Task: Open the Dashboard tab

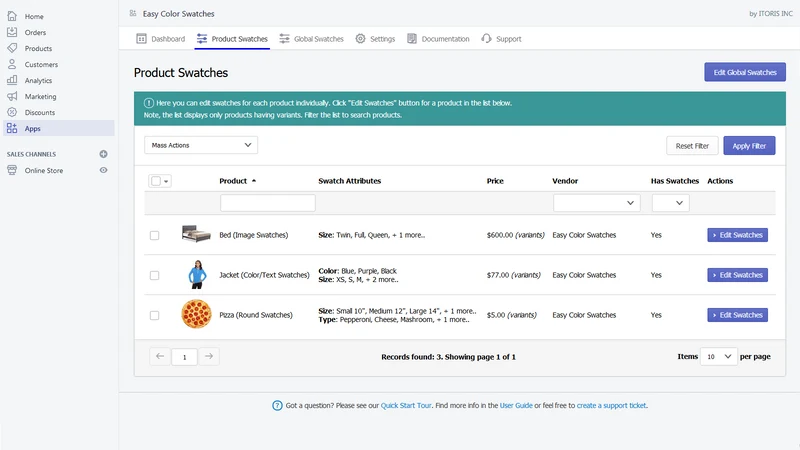Action: [161, 39]
